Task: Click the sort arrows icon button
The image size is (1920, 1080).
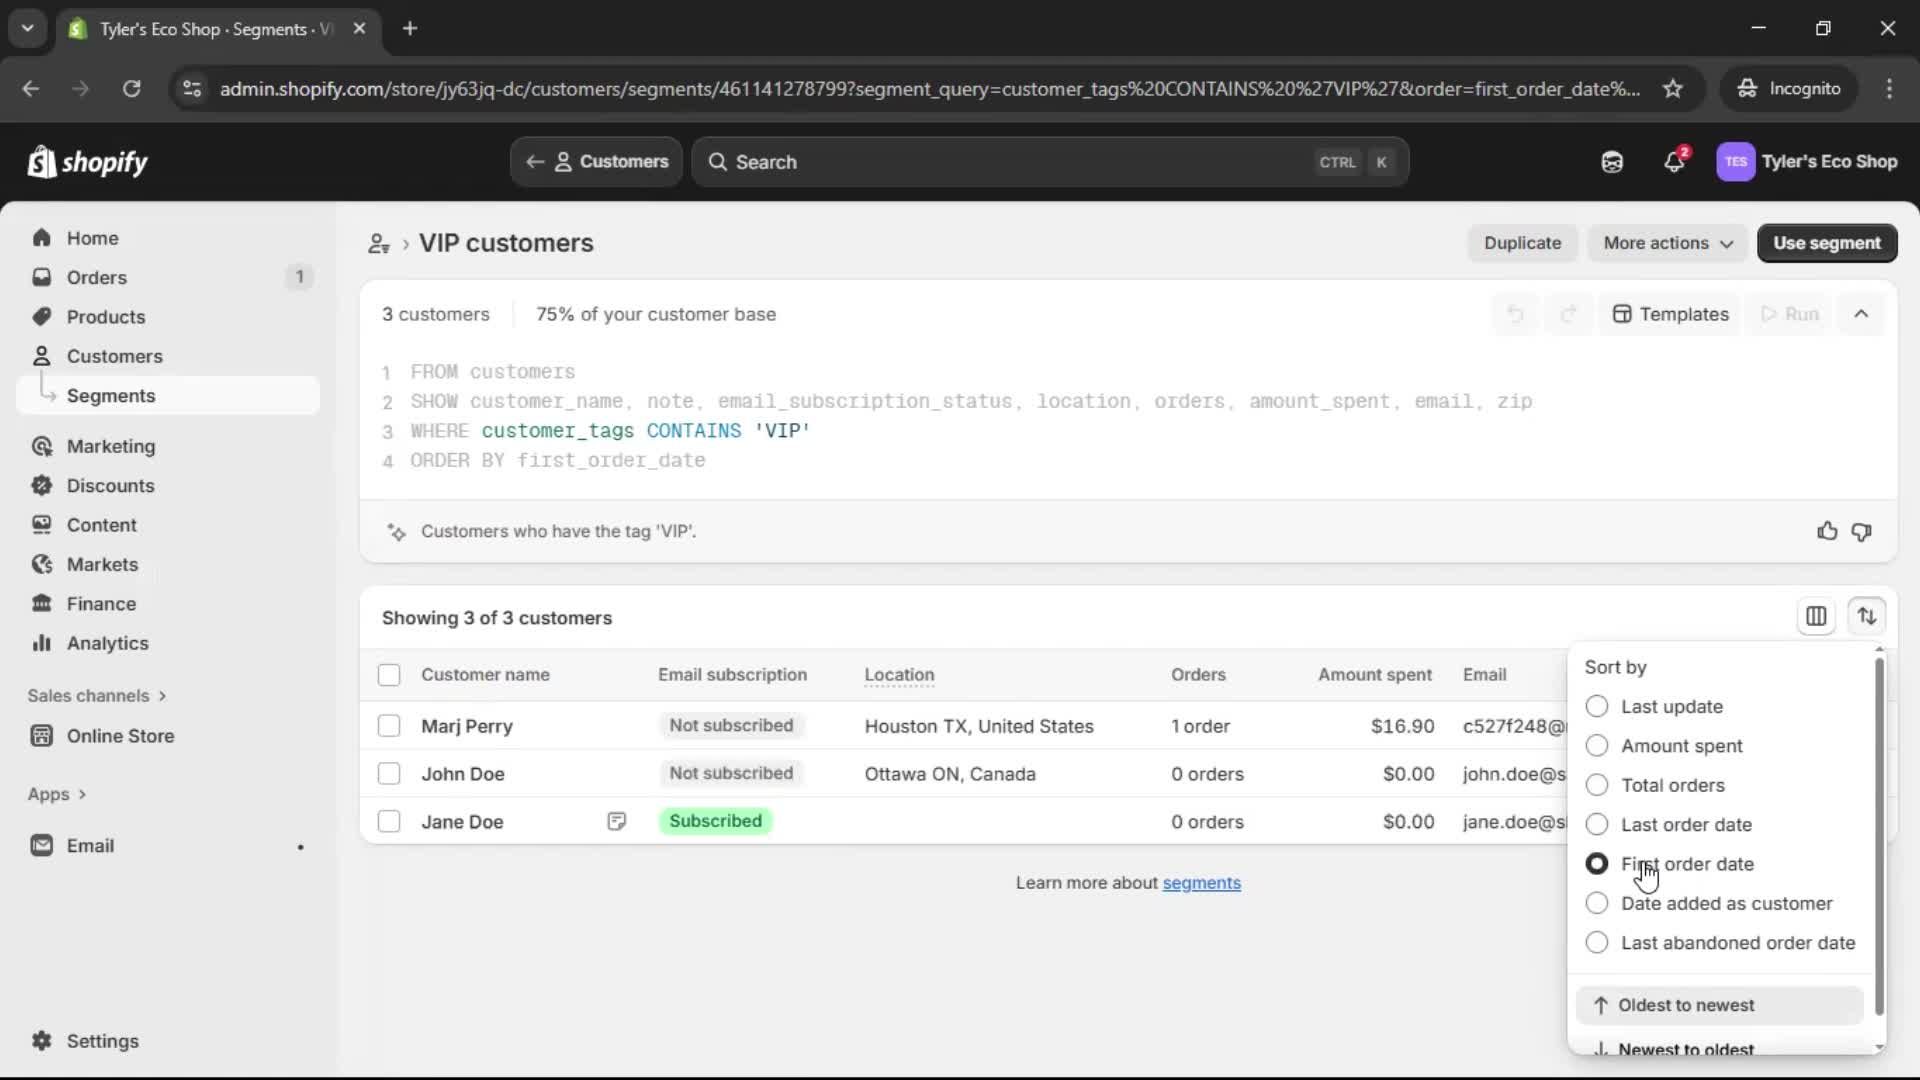Action: (x=1866, y=616)
